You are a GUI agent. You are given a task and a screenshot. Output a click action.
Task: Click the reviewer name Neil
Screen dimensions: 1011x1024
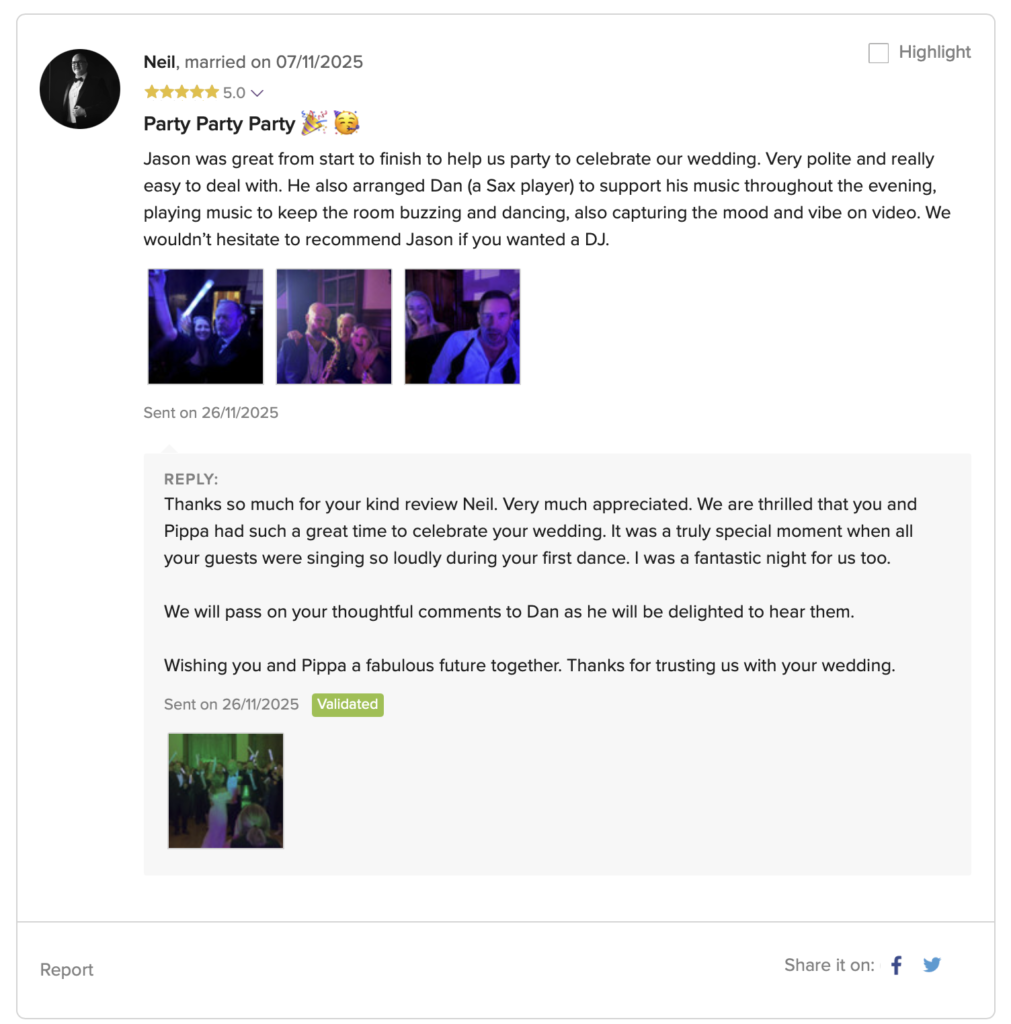159,62
